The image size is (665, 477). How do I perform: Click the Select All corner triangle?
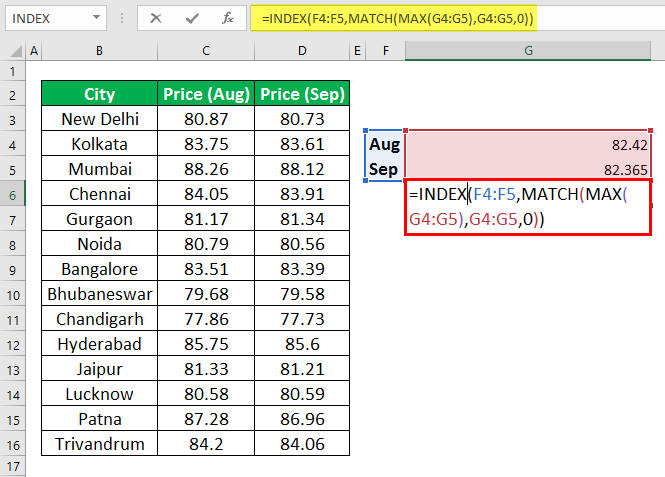(x=16, y=51)
